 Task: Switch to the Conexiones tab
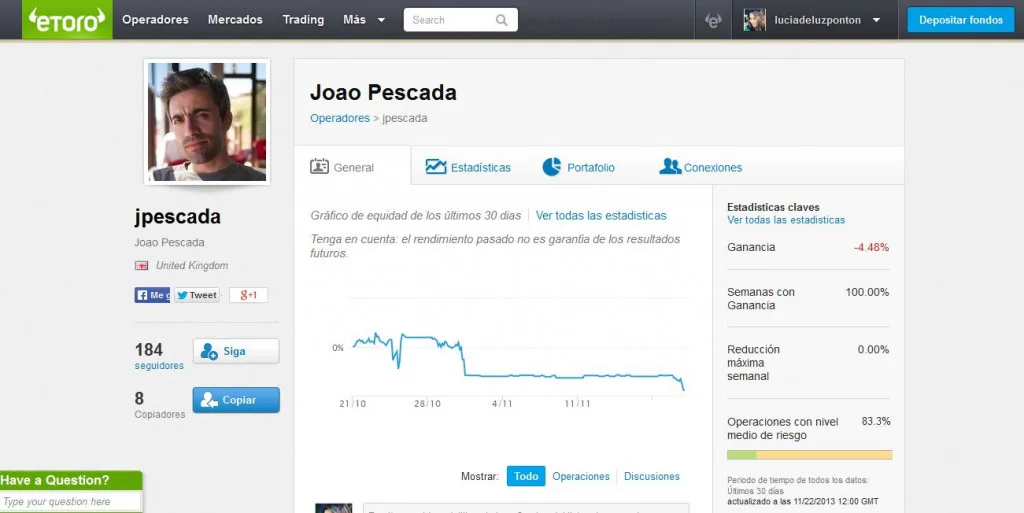(701, 167)
